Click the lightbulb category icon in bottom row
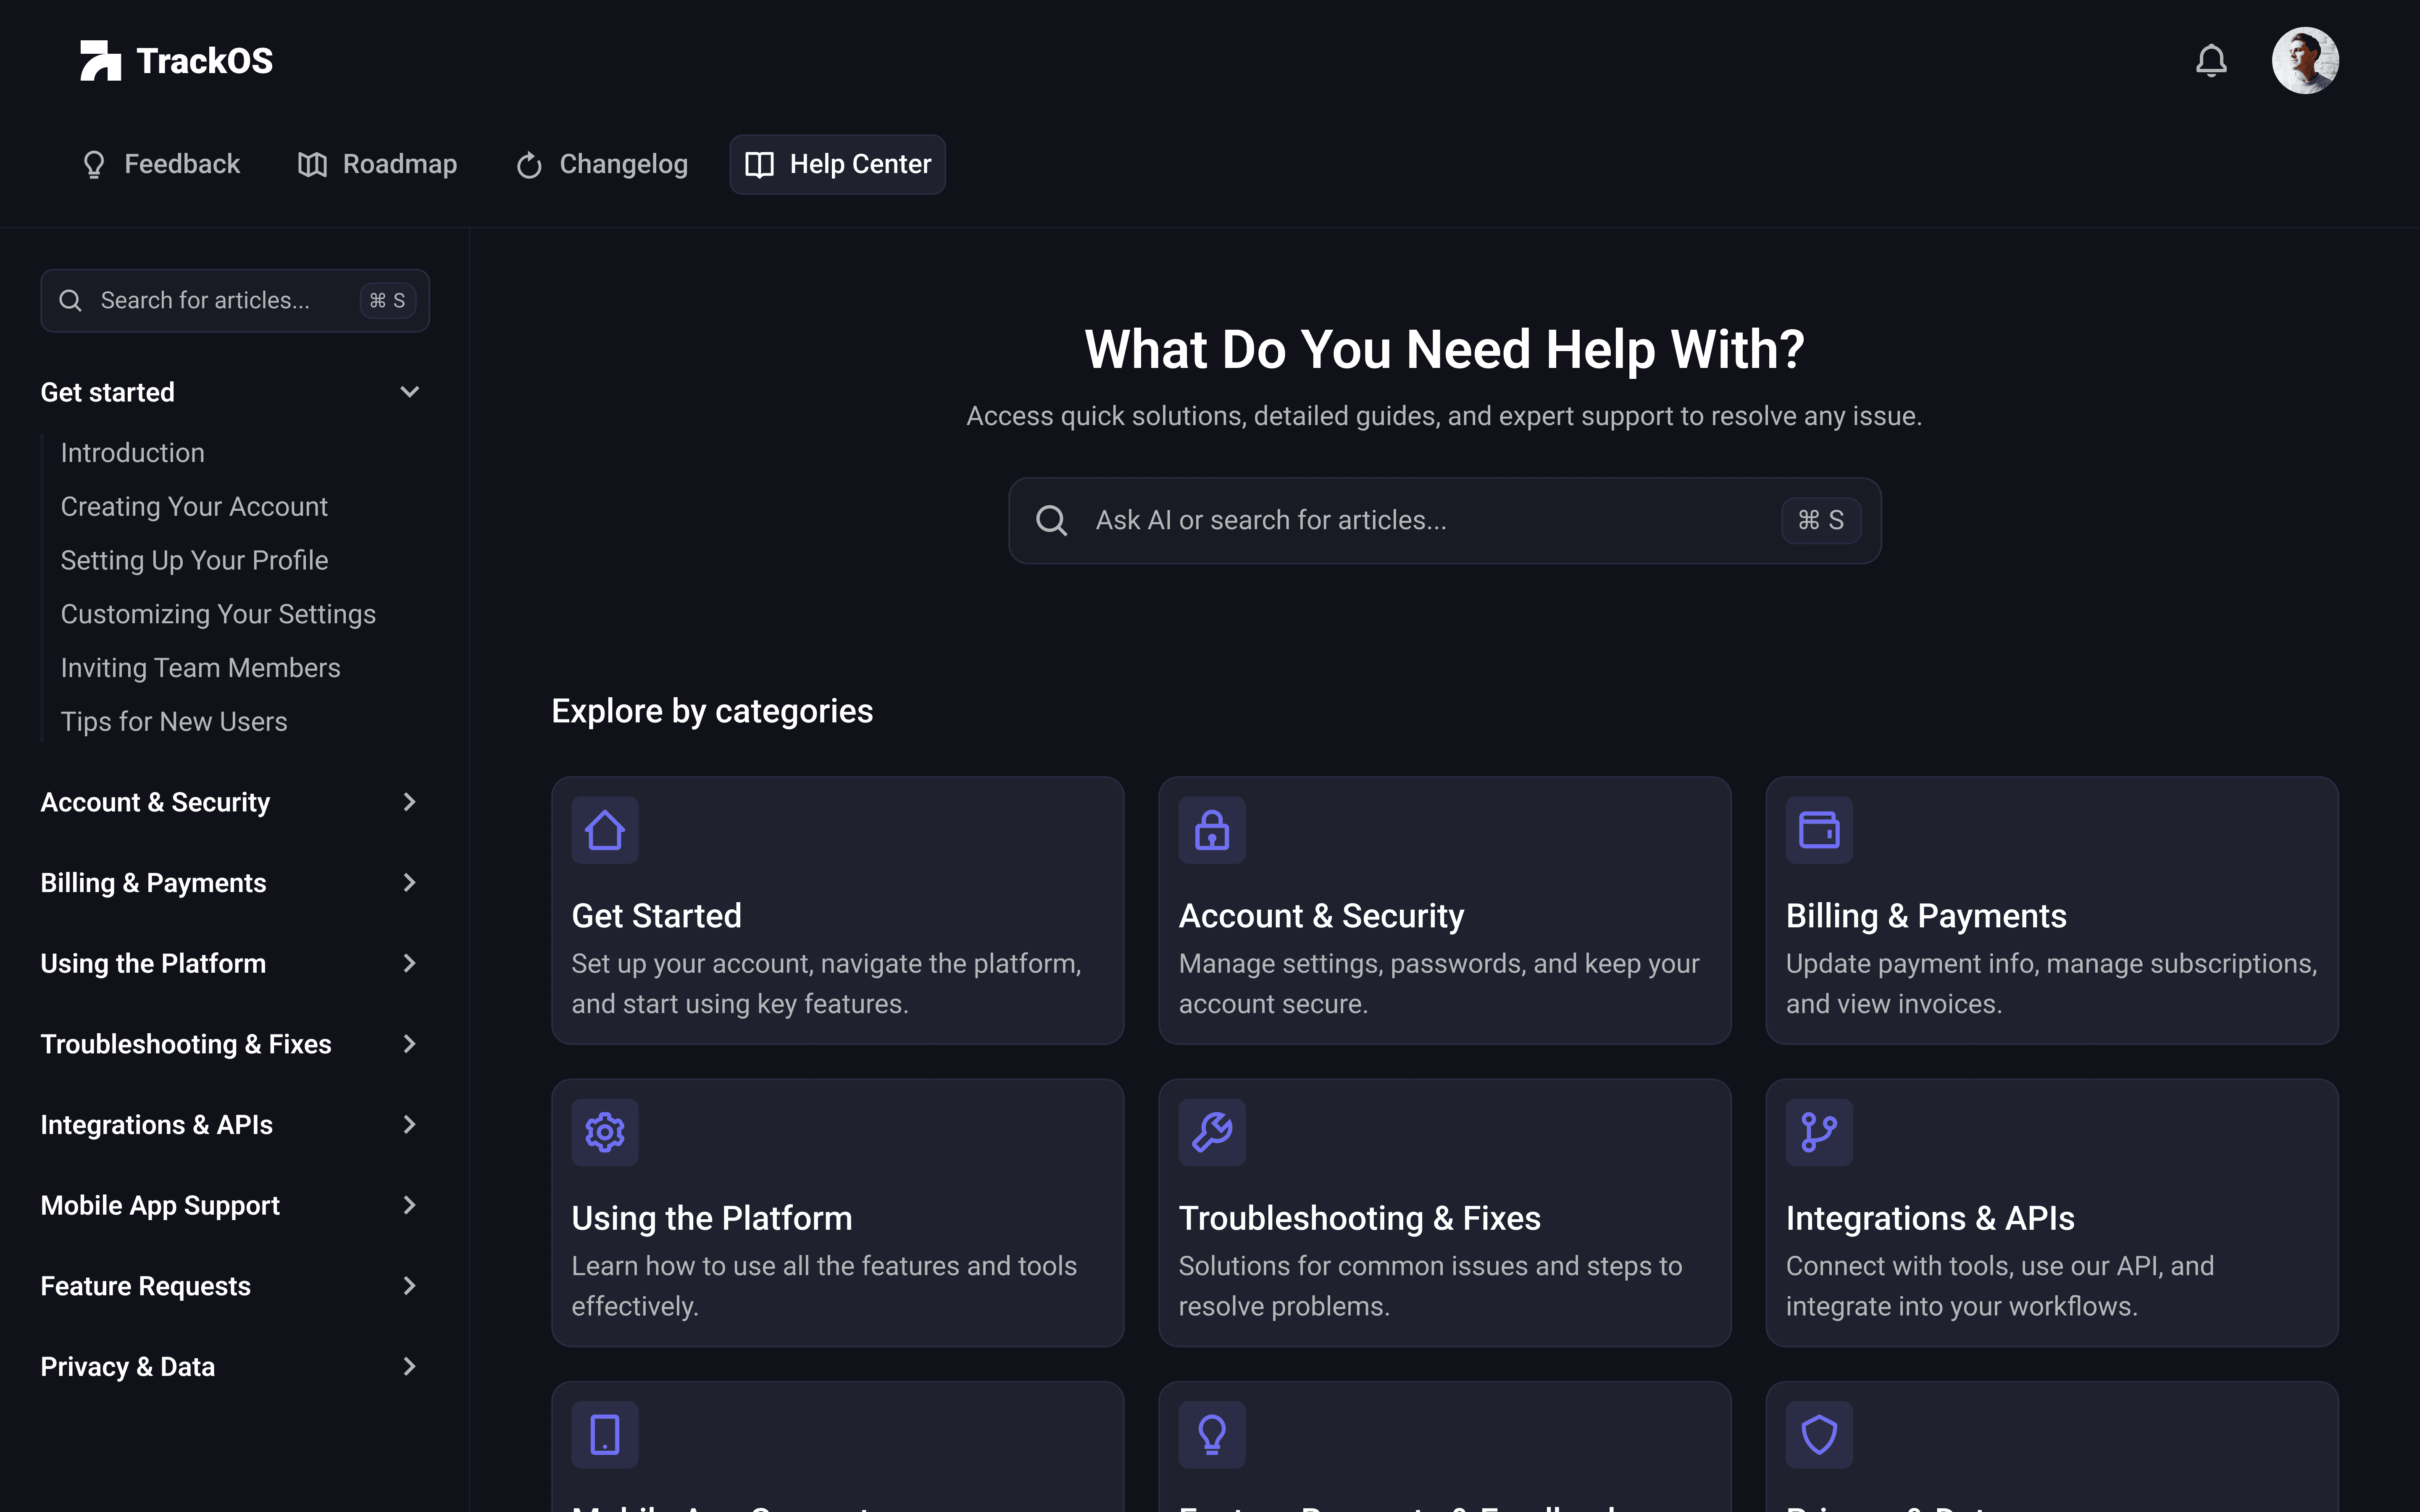The width and height of the screenshot is (2420, 1512). [1212, 1435]
